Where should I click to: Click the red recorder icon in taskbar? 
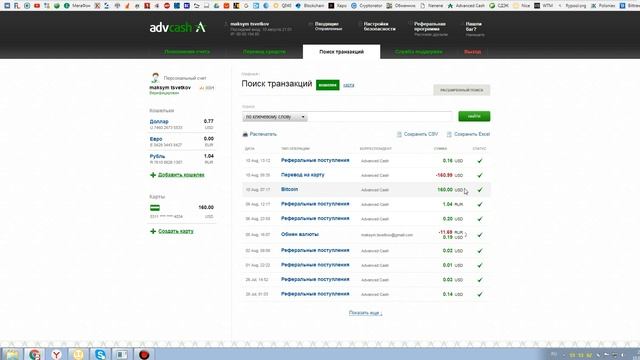(144, 354)
